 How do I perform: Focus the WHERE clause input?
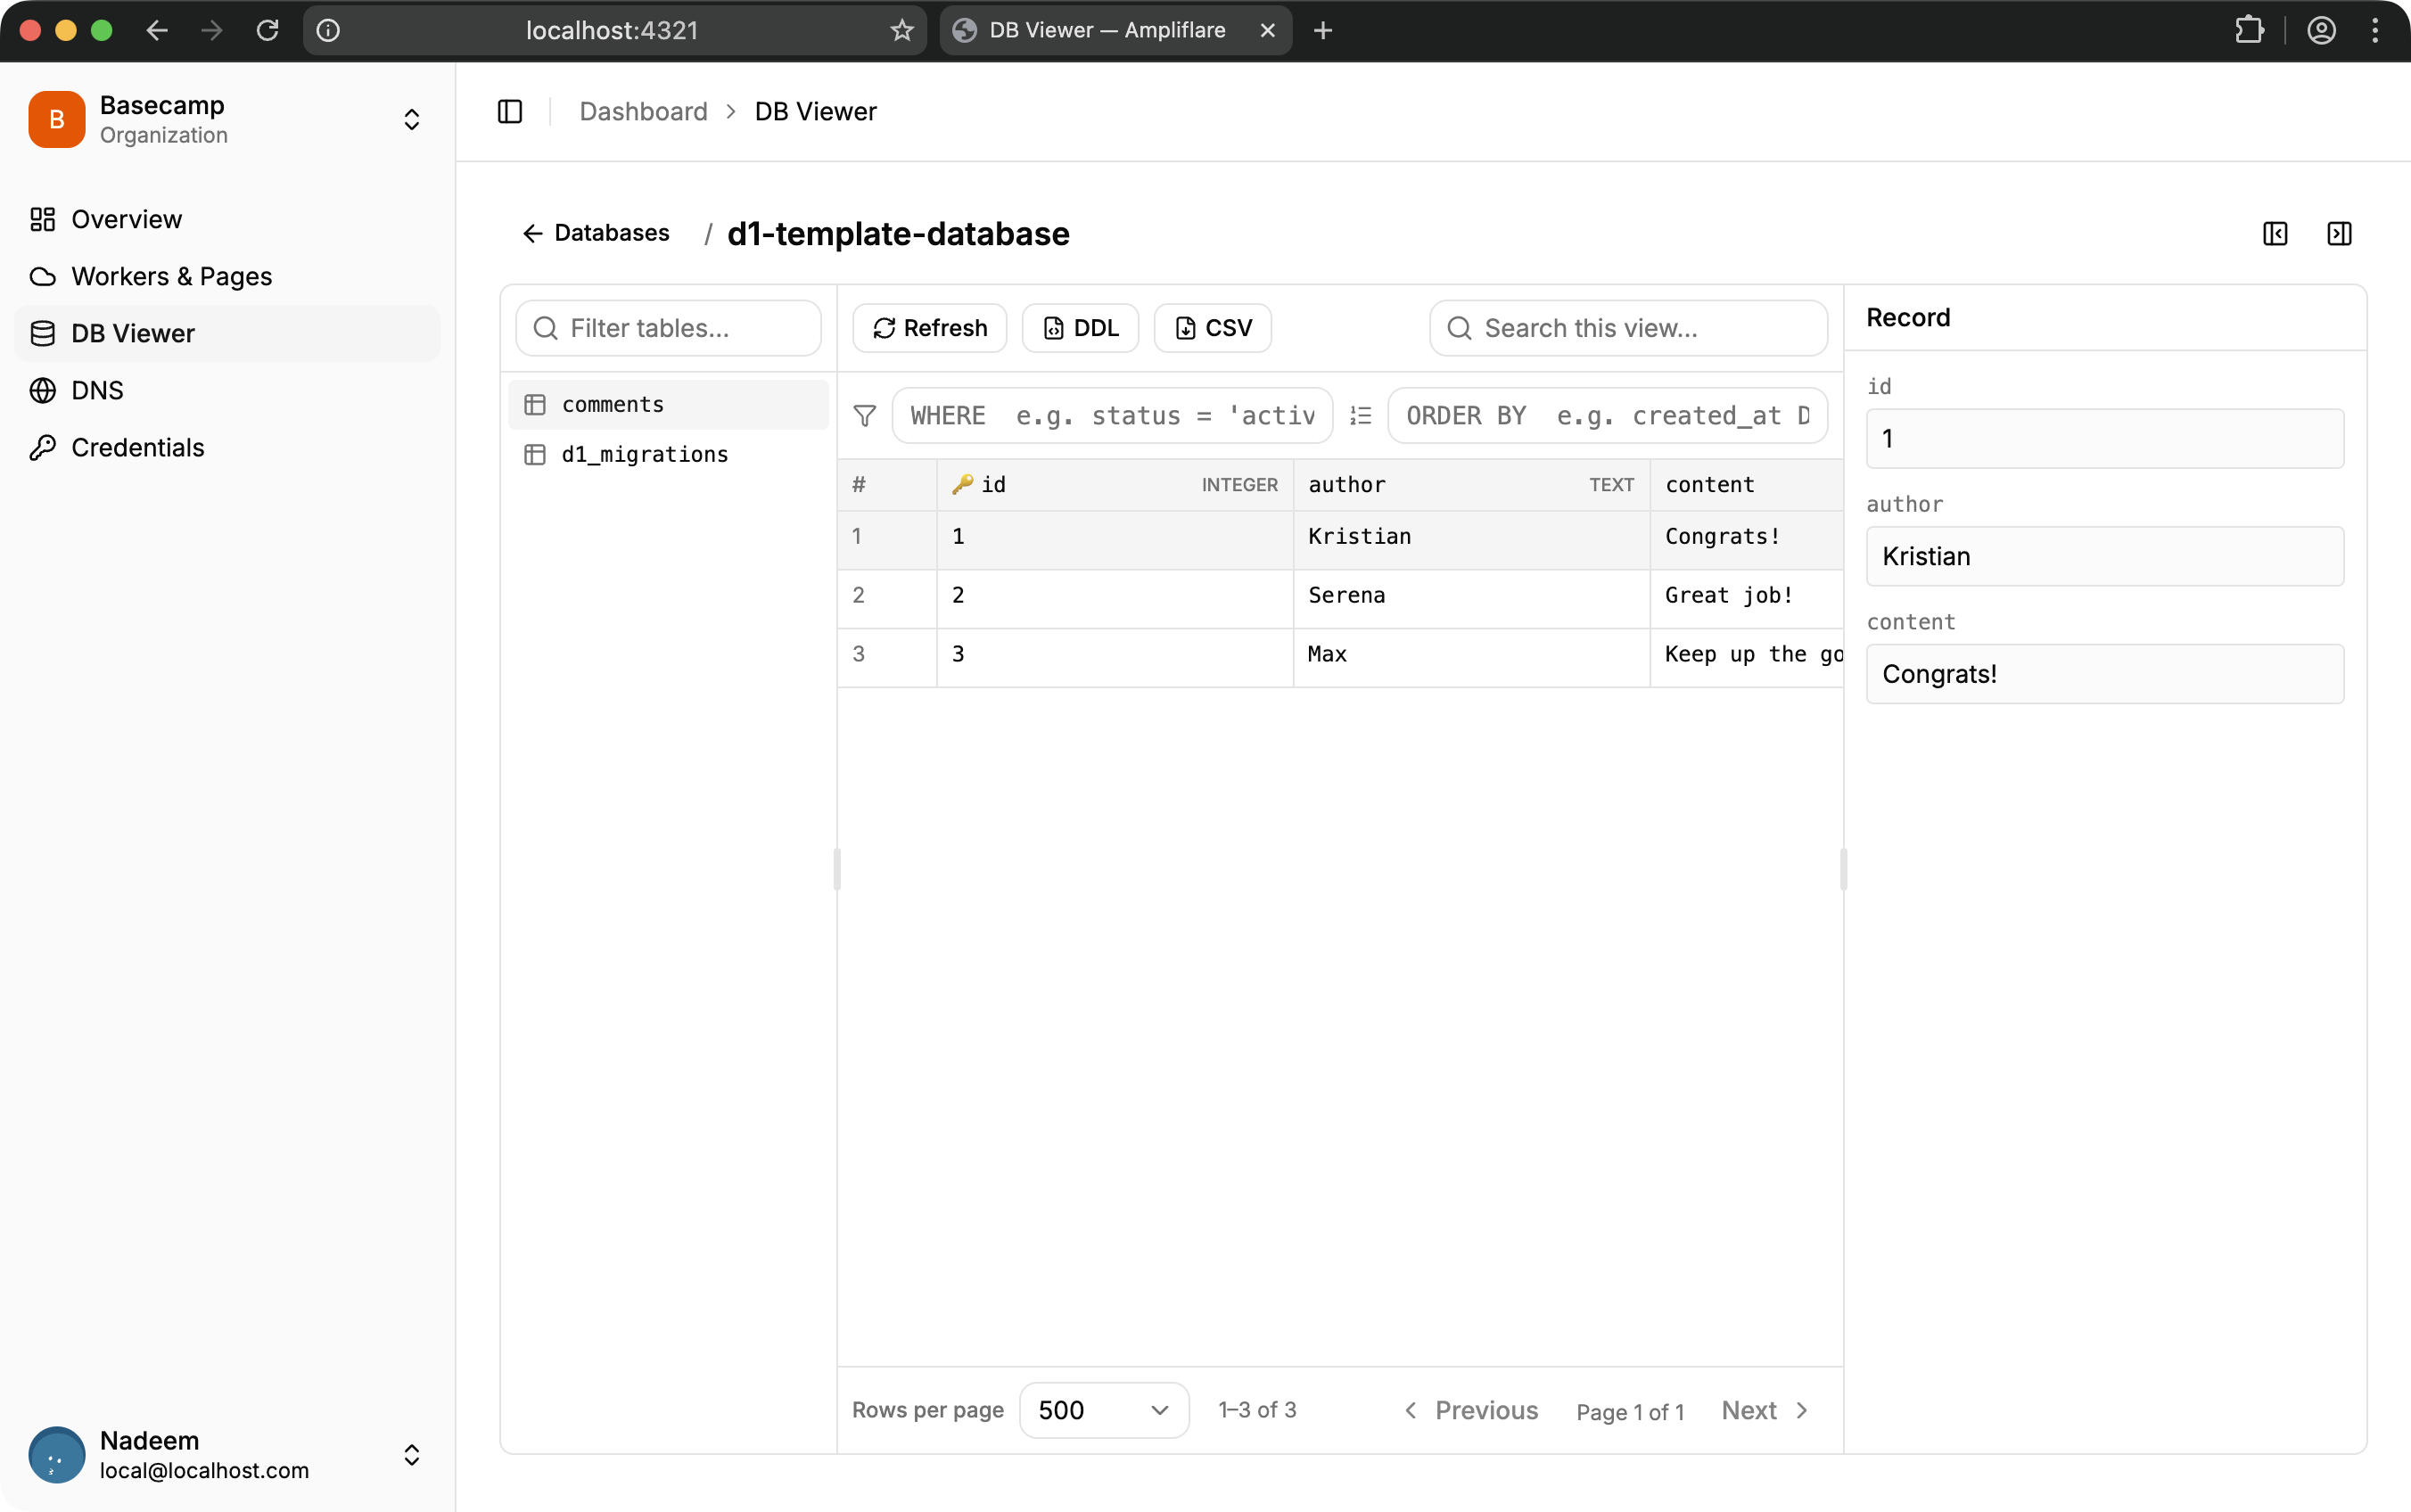click(1112, 415)
